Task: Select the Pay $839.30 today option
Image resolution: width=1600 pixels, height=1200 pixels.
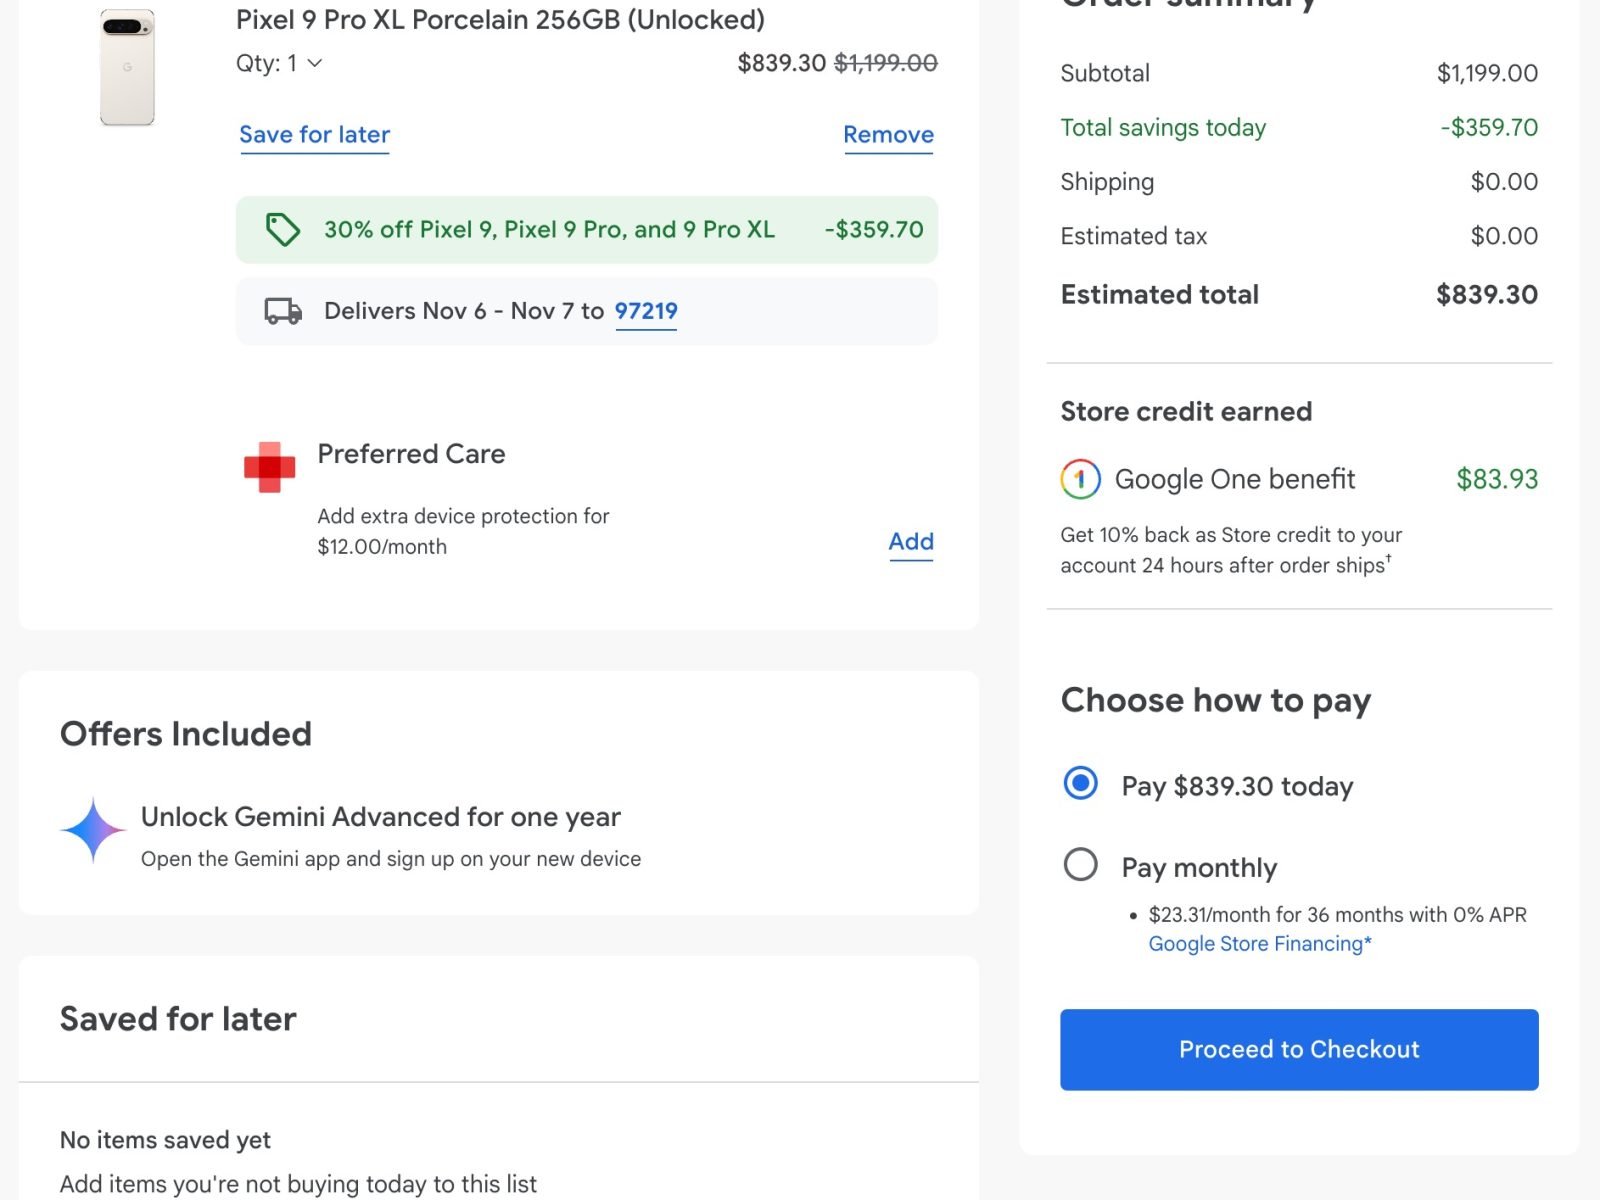Action: (x=1081, y=784)
